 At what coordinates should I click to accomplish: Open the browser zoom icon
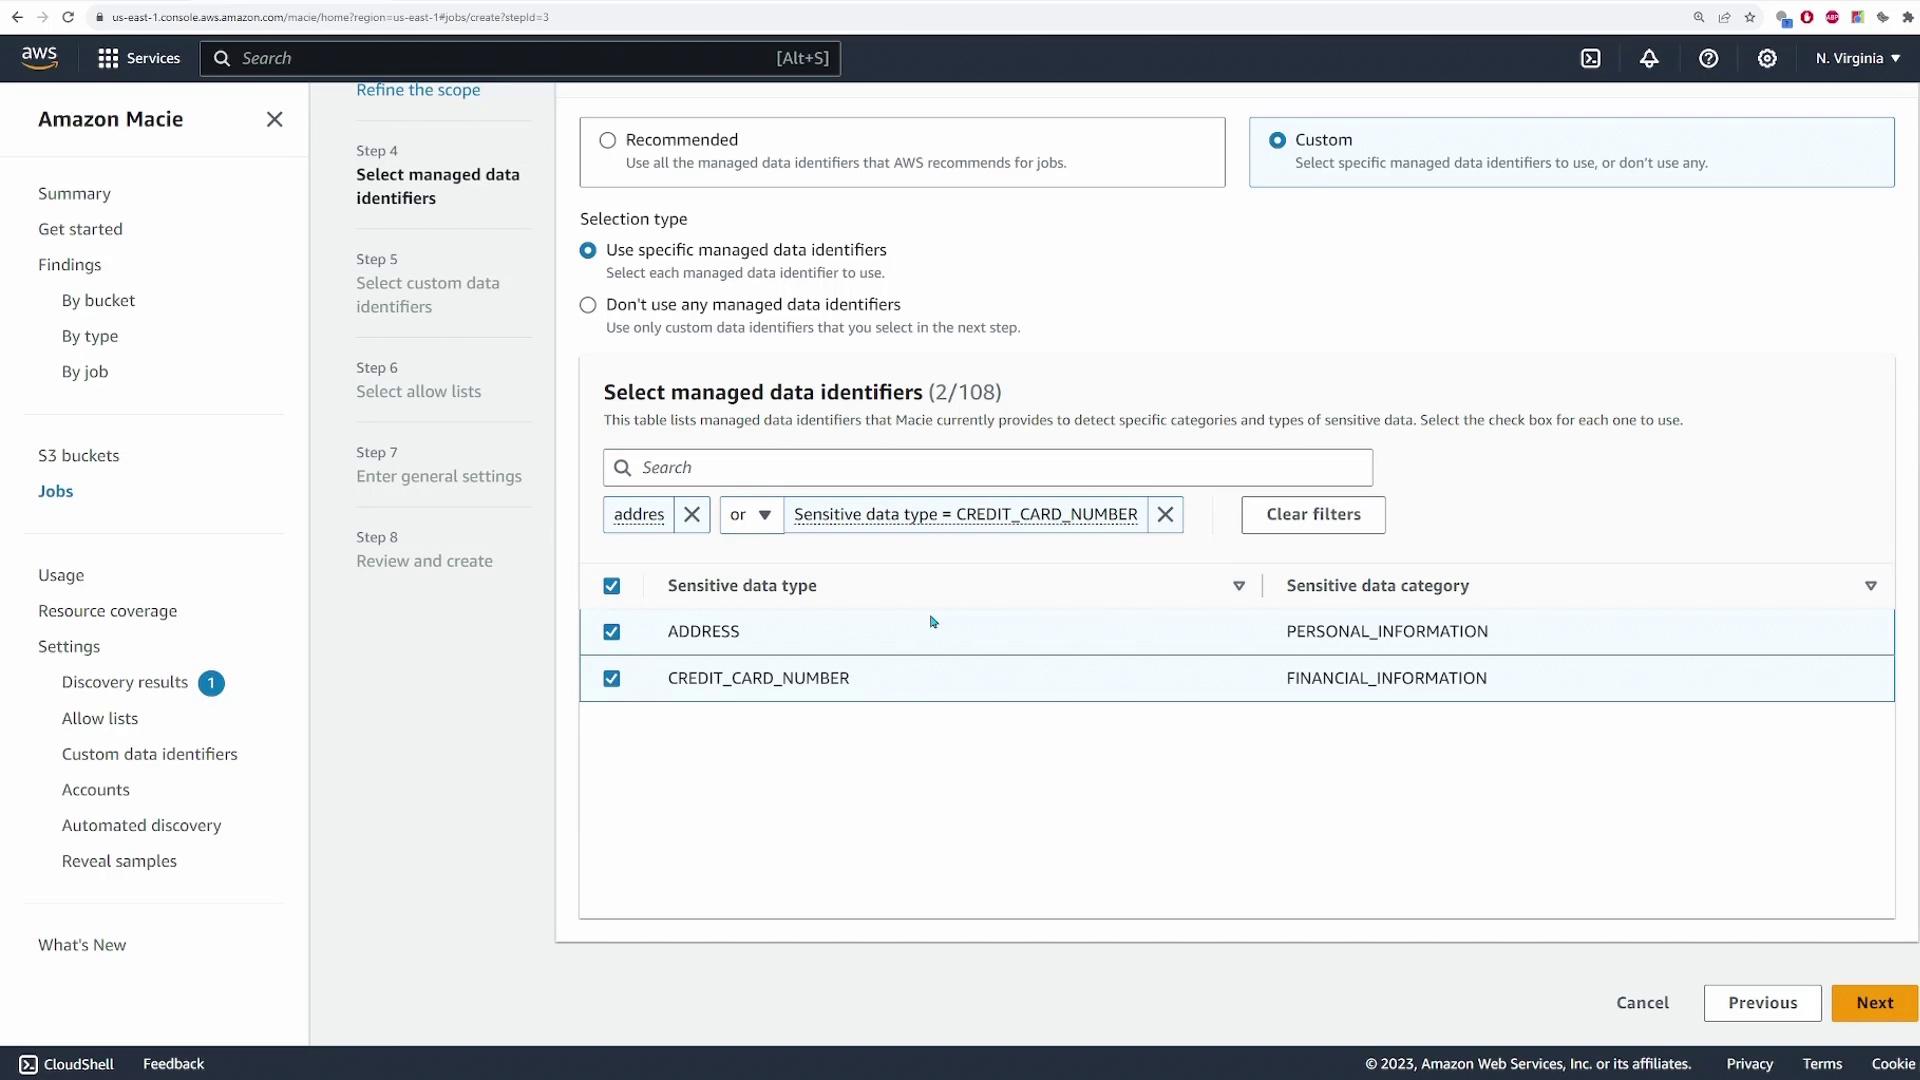coord(1698,17)
